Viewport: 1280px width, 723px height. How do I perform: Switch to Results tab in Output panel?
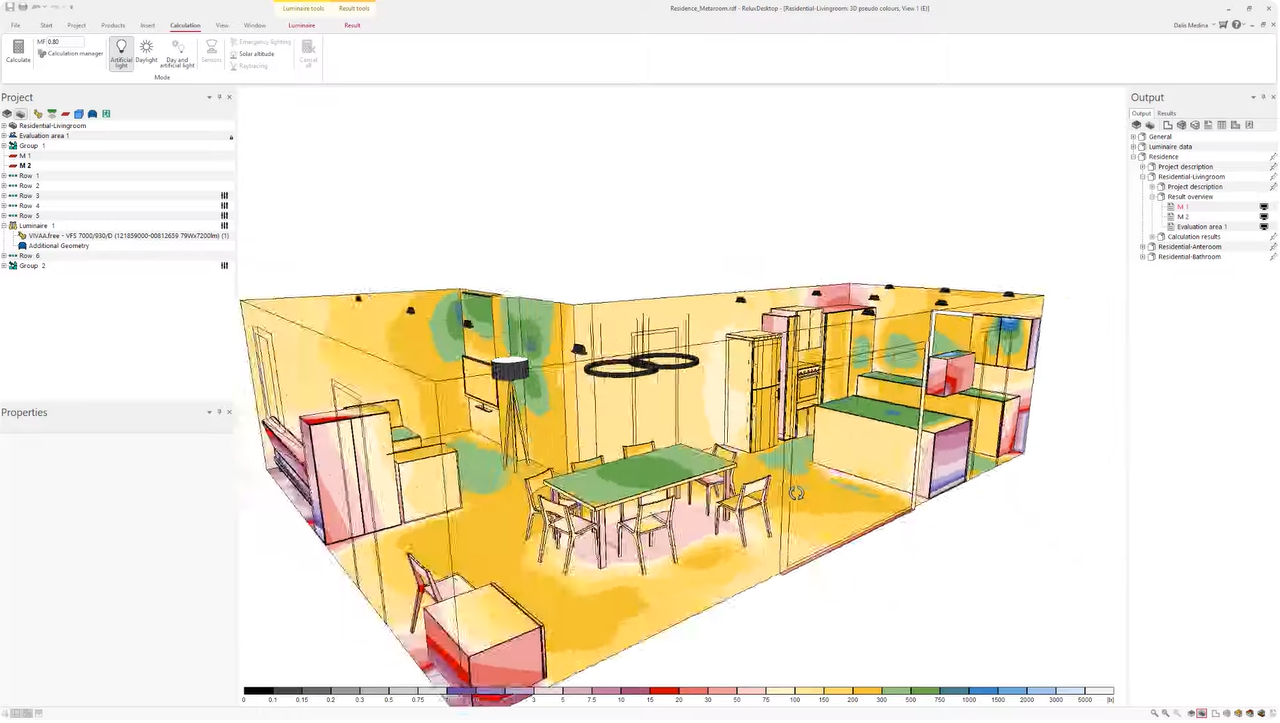point(1167,113)
